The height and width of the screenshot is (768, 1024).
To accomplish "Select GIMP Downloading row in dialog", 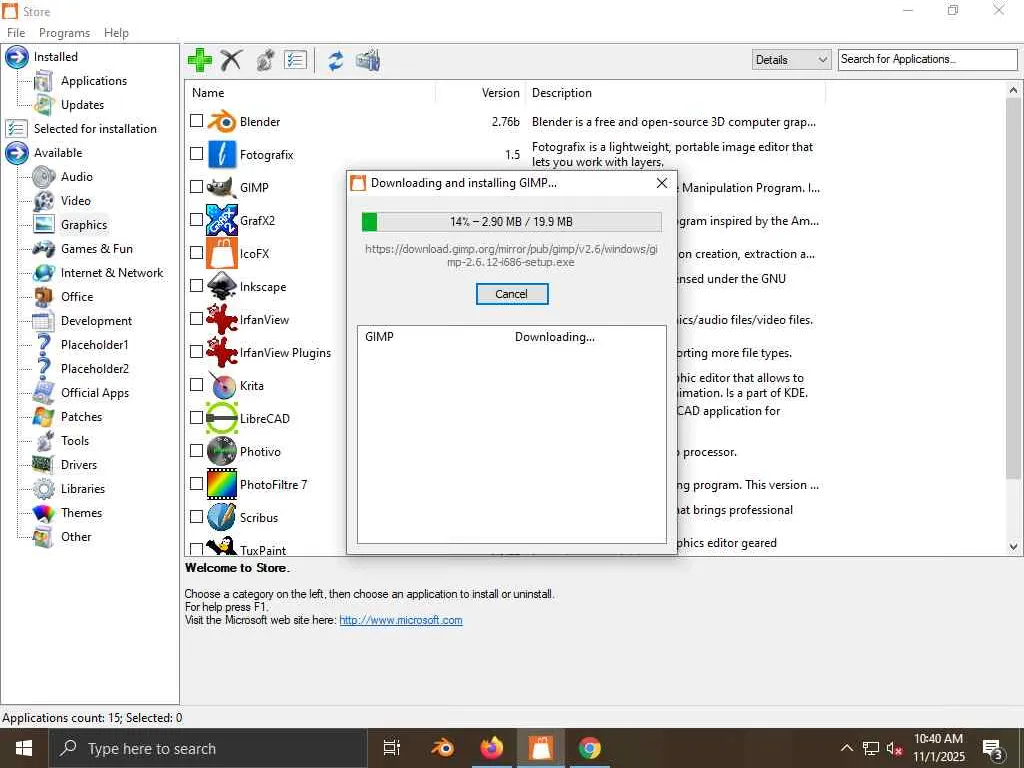I will 511,337.
